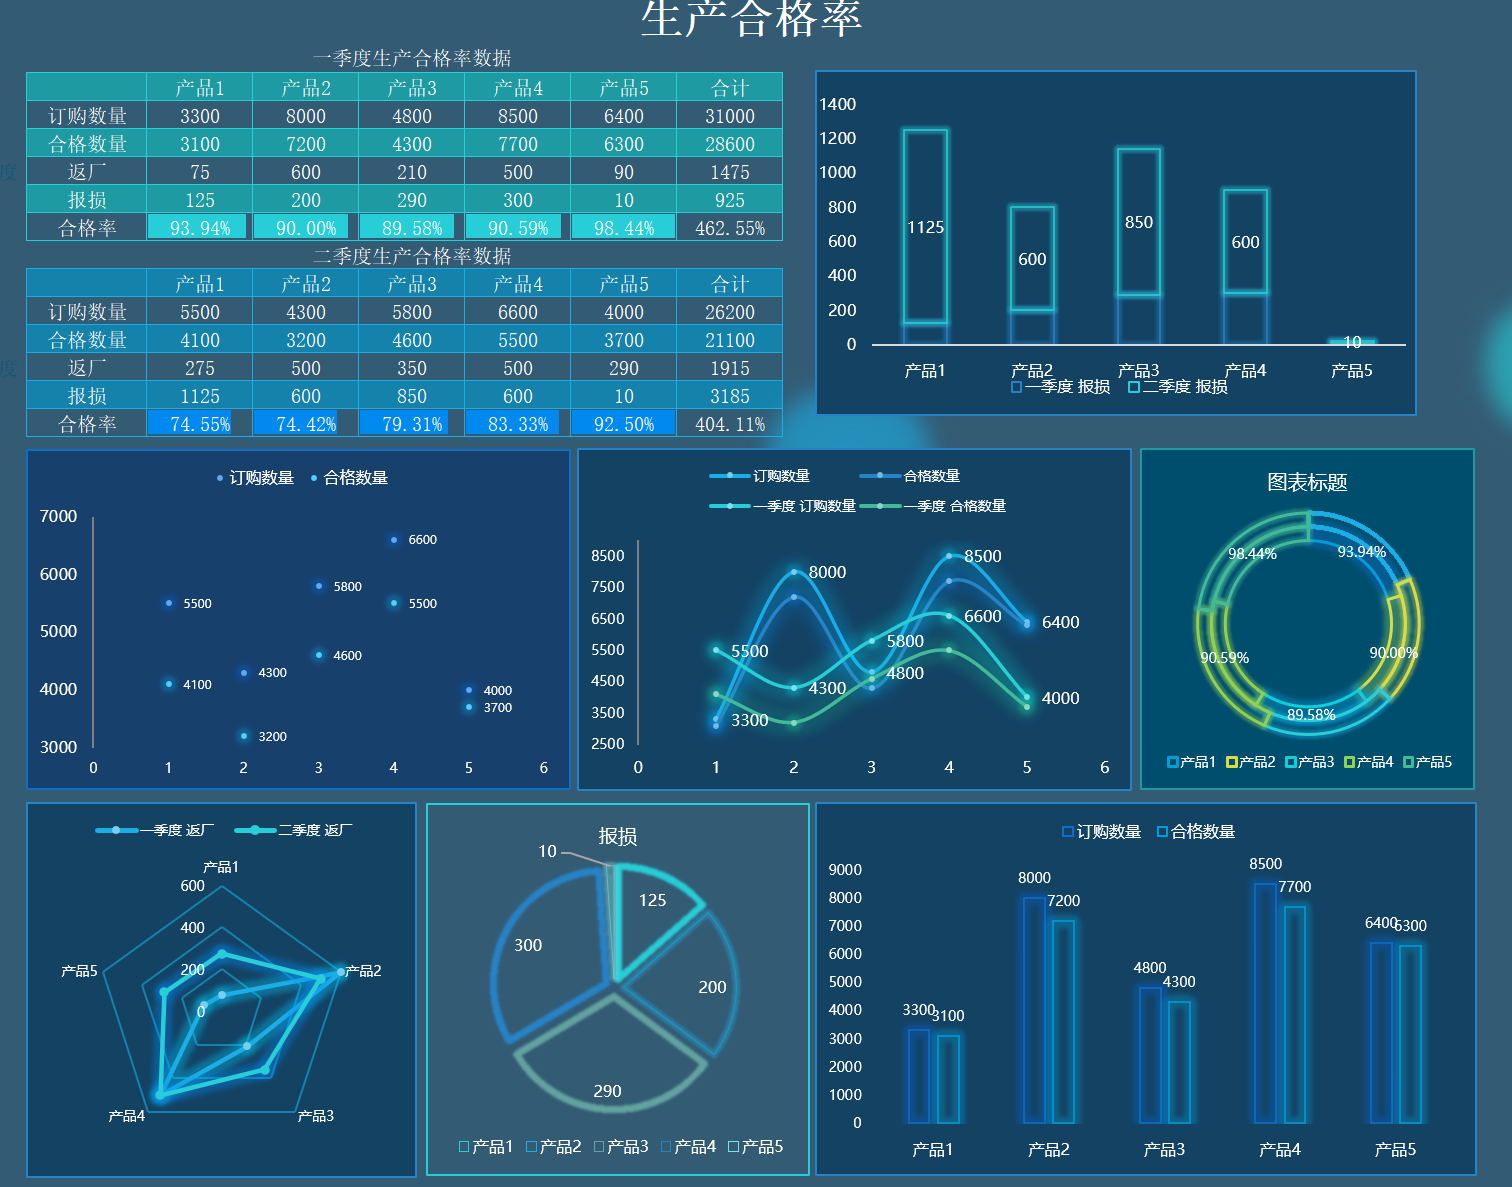The image size is (1512, 1187).
Task: Click the 二季度生产合格率数据 table title
Action: [412, 256]
